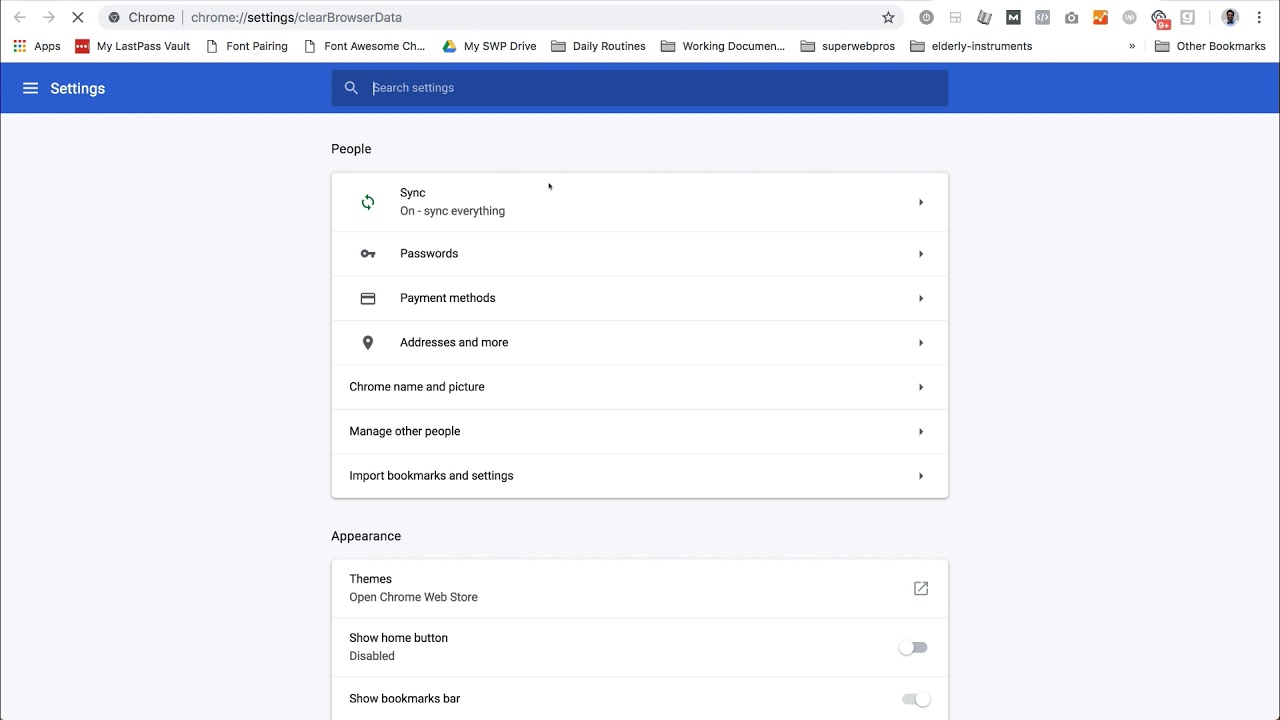The image size is (1280, 720).
Task: Open Themes in Chrome Web Store icon
Action: coord(921,588)
